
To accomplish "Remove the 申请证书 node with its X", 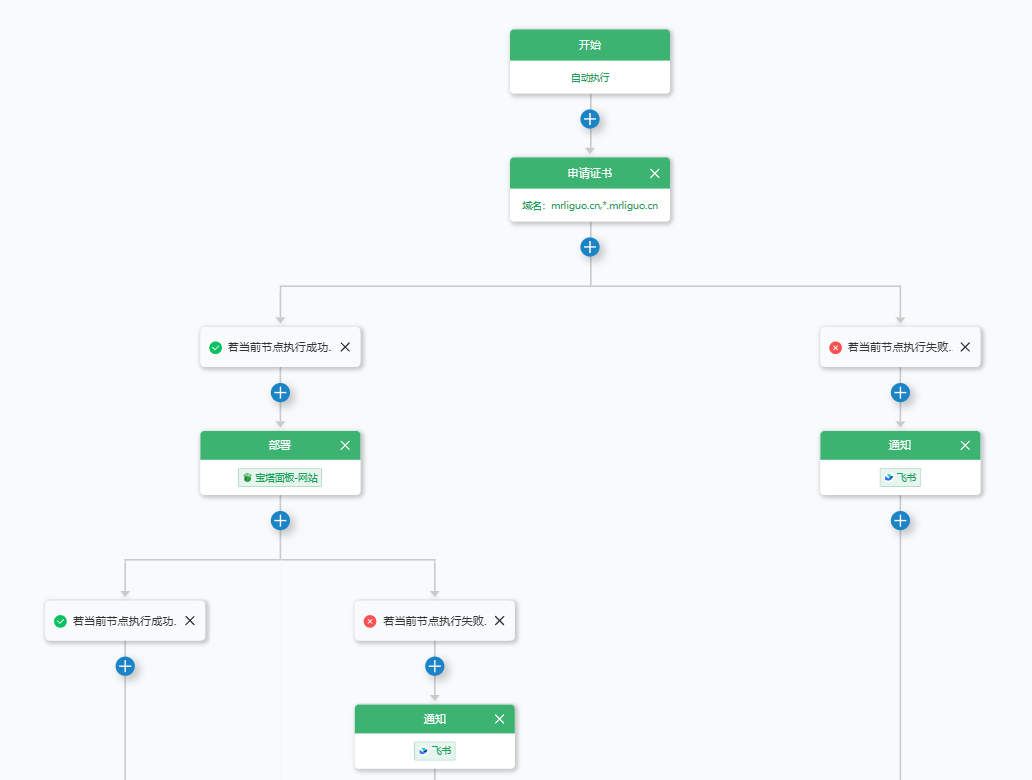I will point(655,173).
